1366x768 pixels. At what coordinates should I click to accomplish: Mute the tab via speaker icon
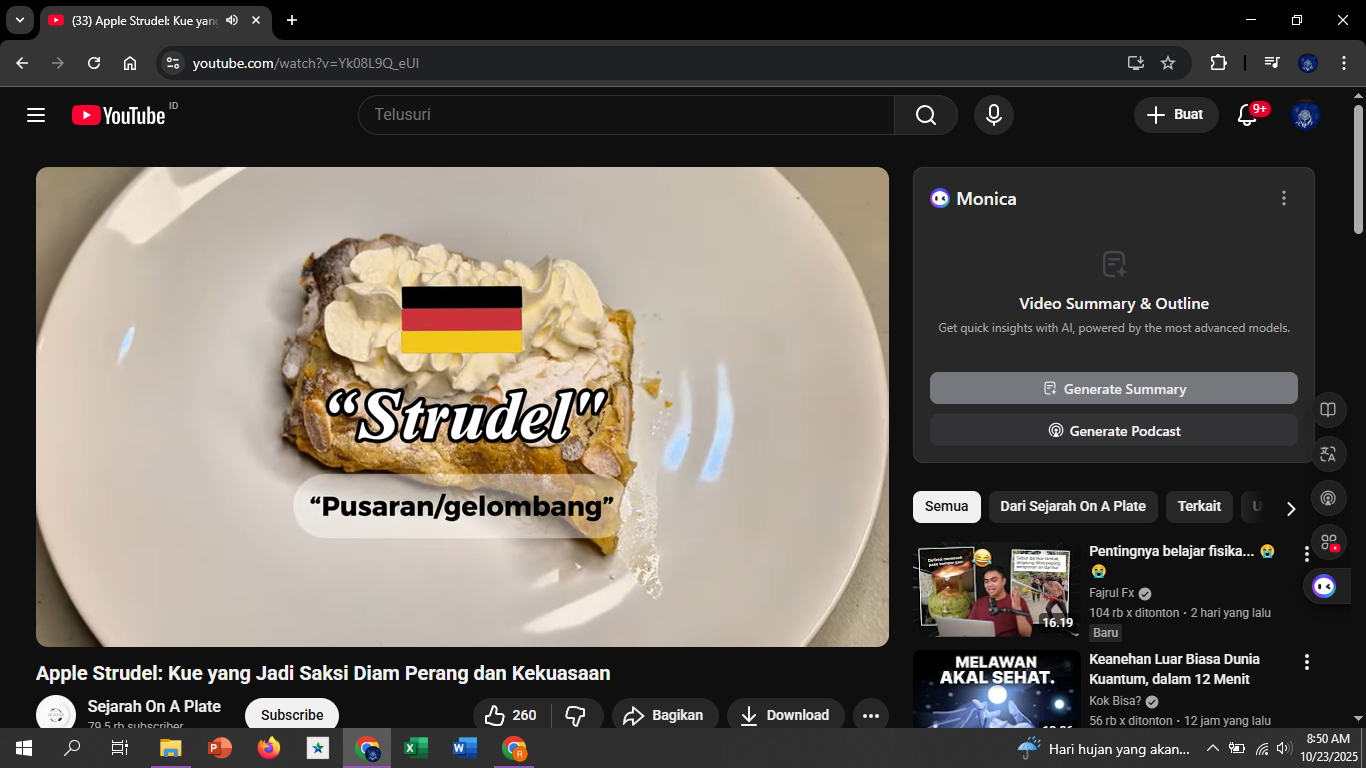232,20
